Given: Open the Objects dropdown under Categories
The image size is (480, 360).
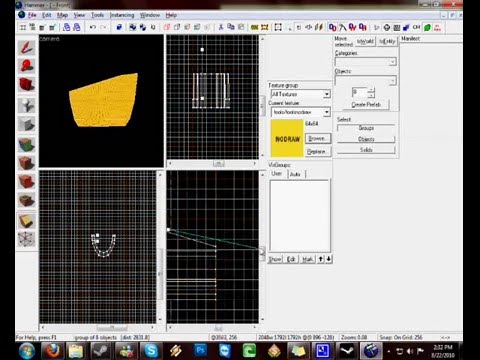Looking at the screenshot, I should (x=392, y=81).
